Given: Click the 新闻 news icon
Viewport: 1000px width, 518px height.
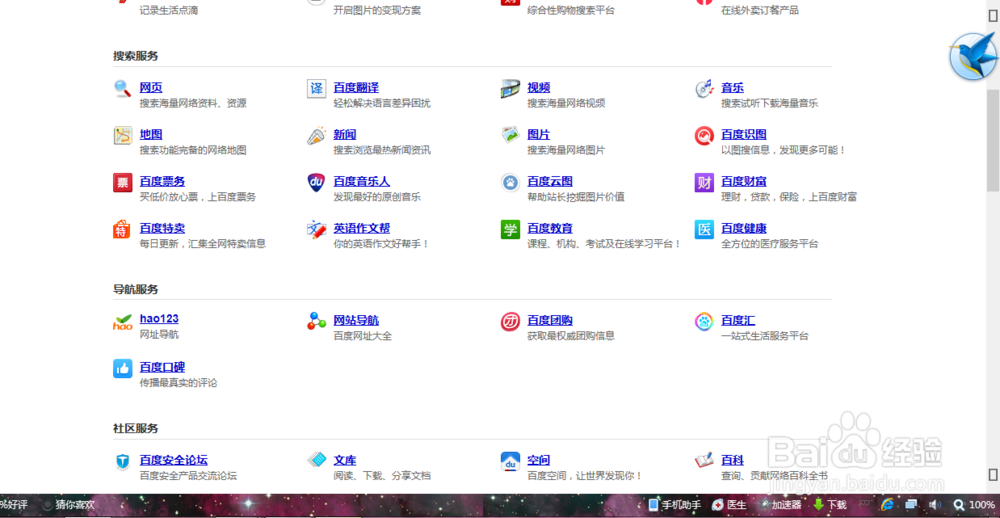Looking at the screenshot, I should tap(316, 135).
